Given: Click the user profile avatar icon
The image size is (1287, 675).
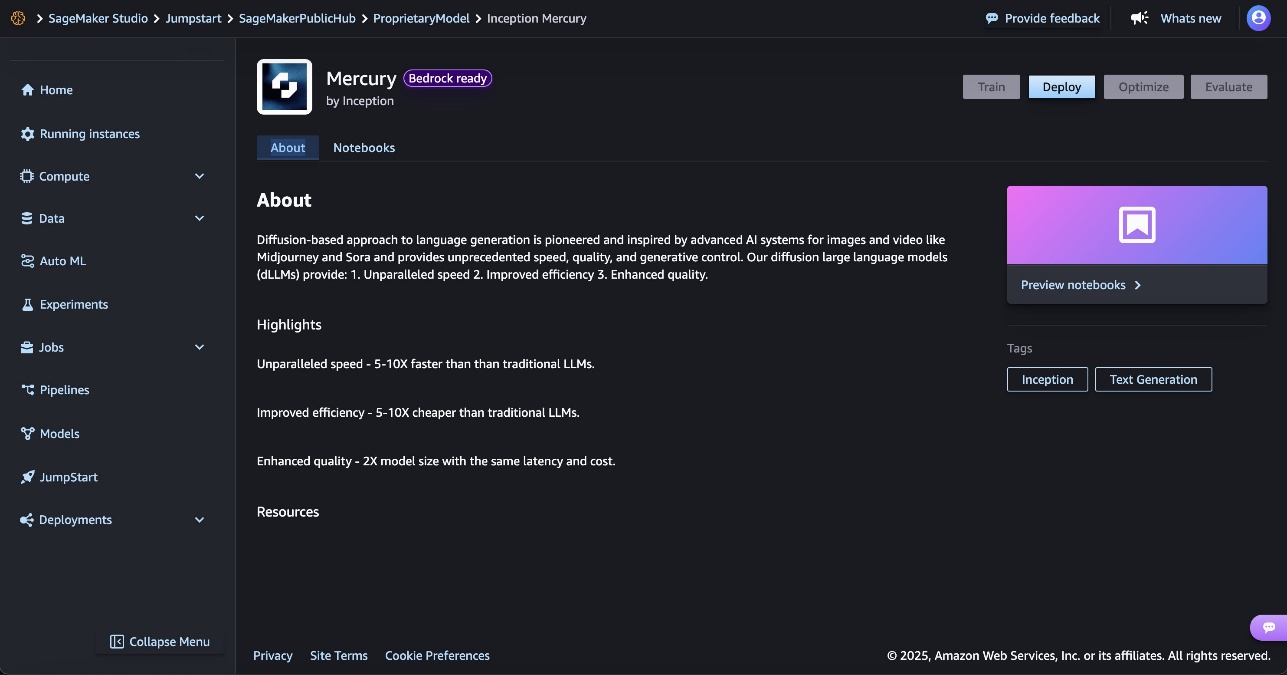Looking at the screenshot, I should click(1258, 18).
